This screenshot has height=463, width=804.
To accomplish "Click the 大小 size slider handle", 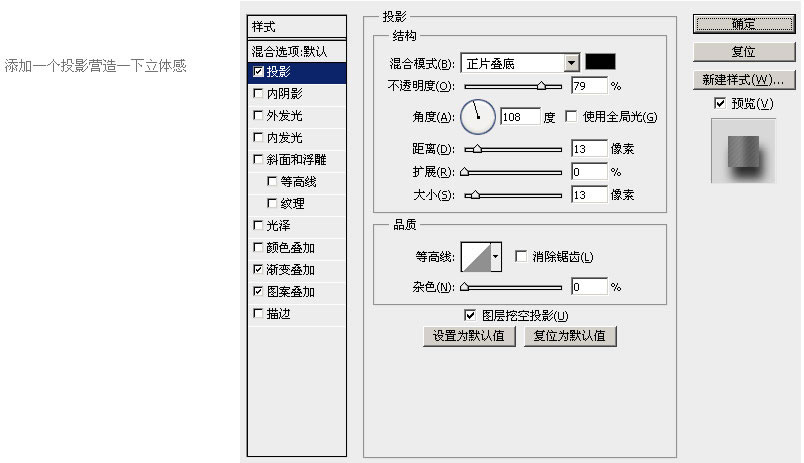I will click(475, 195).
